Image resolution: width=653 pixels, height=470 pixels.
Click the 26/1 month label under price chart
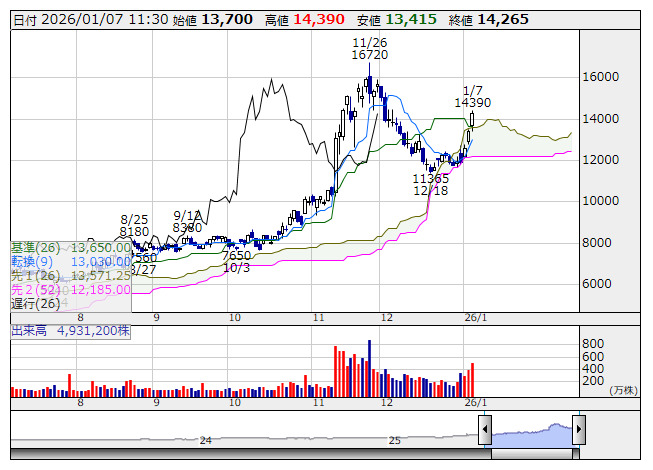(476, 318)
